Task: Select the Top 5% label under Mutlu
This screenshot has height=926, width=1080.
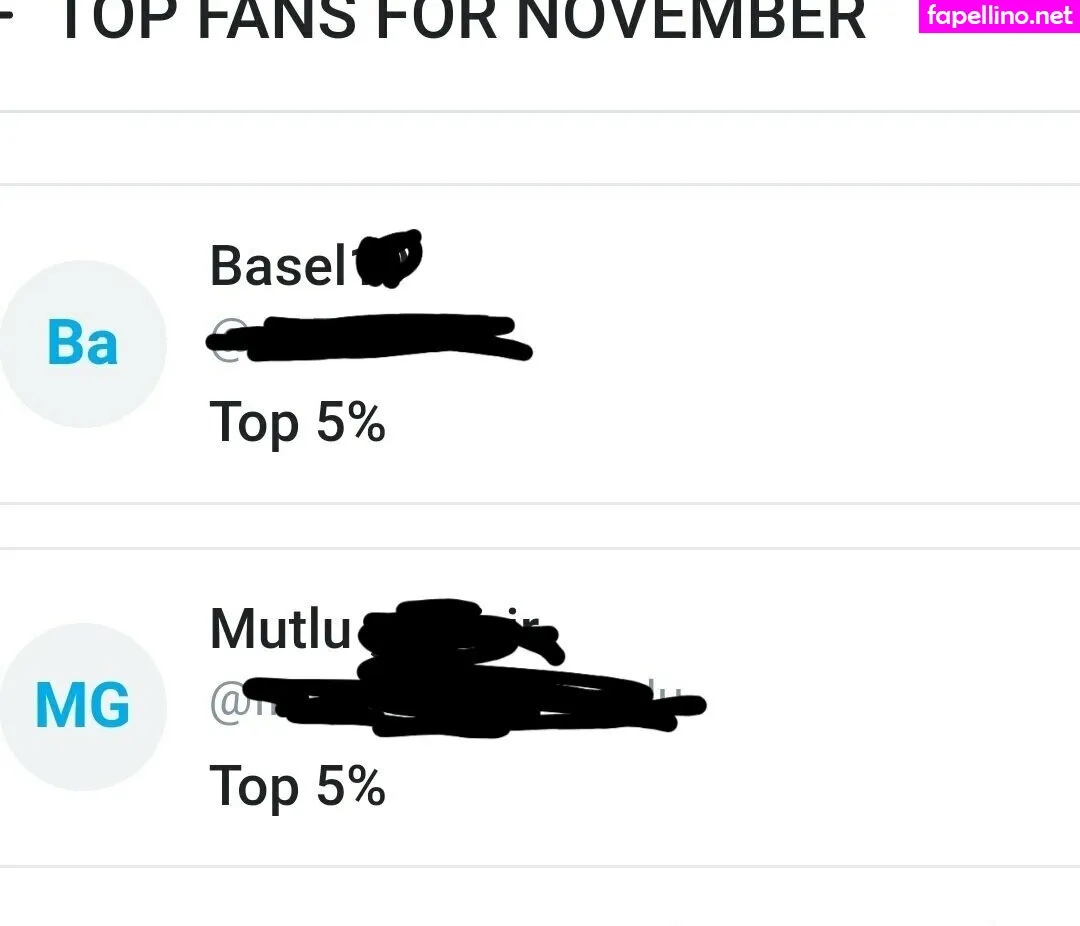Action: tap(297, 786)
